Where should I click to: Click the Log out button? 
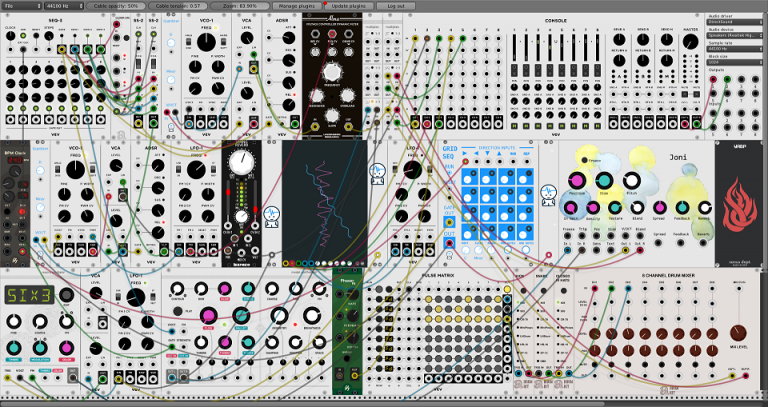tap(396, 6)
